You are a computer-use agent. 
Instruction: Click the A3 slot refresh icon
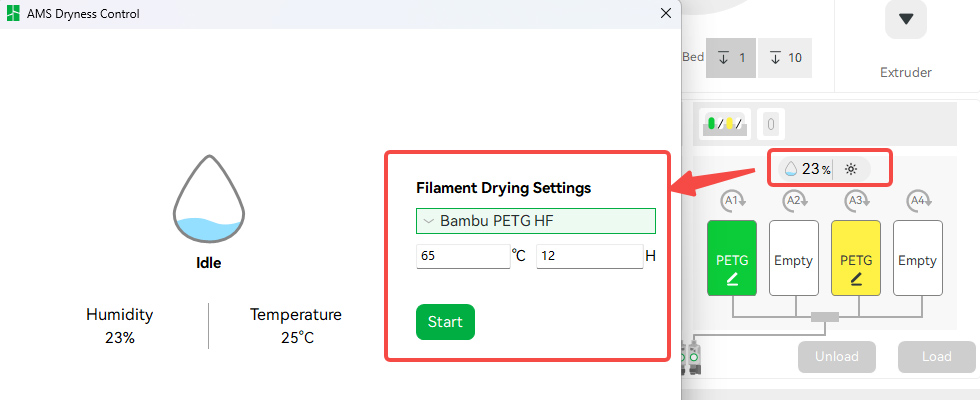click(856, 201)
